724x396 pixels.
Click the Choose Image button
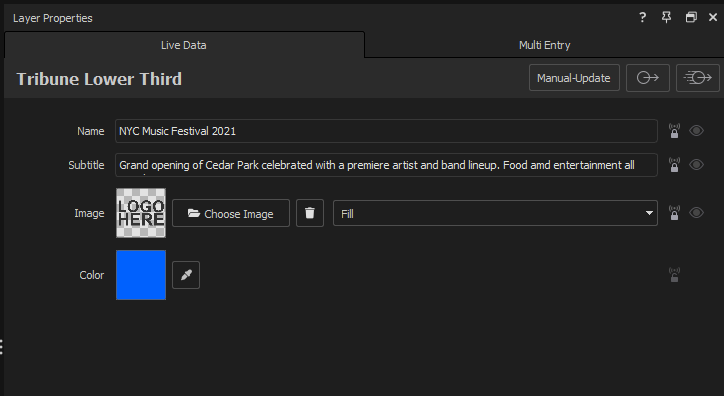[x=231, y=213]
